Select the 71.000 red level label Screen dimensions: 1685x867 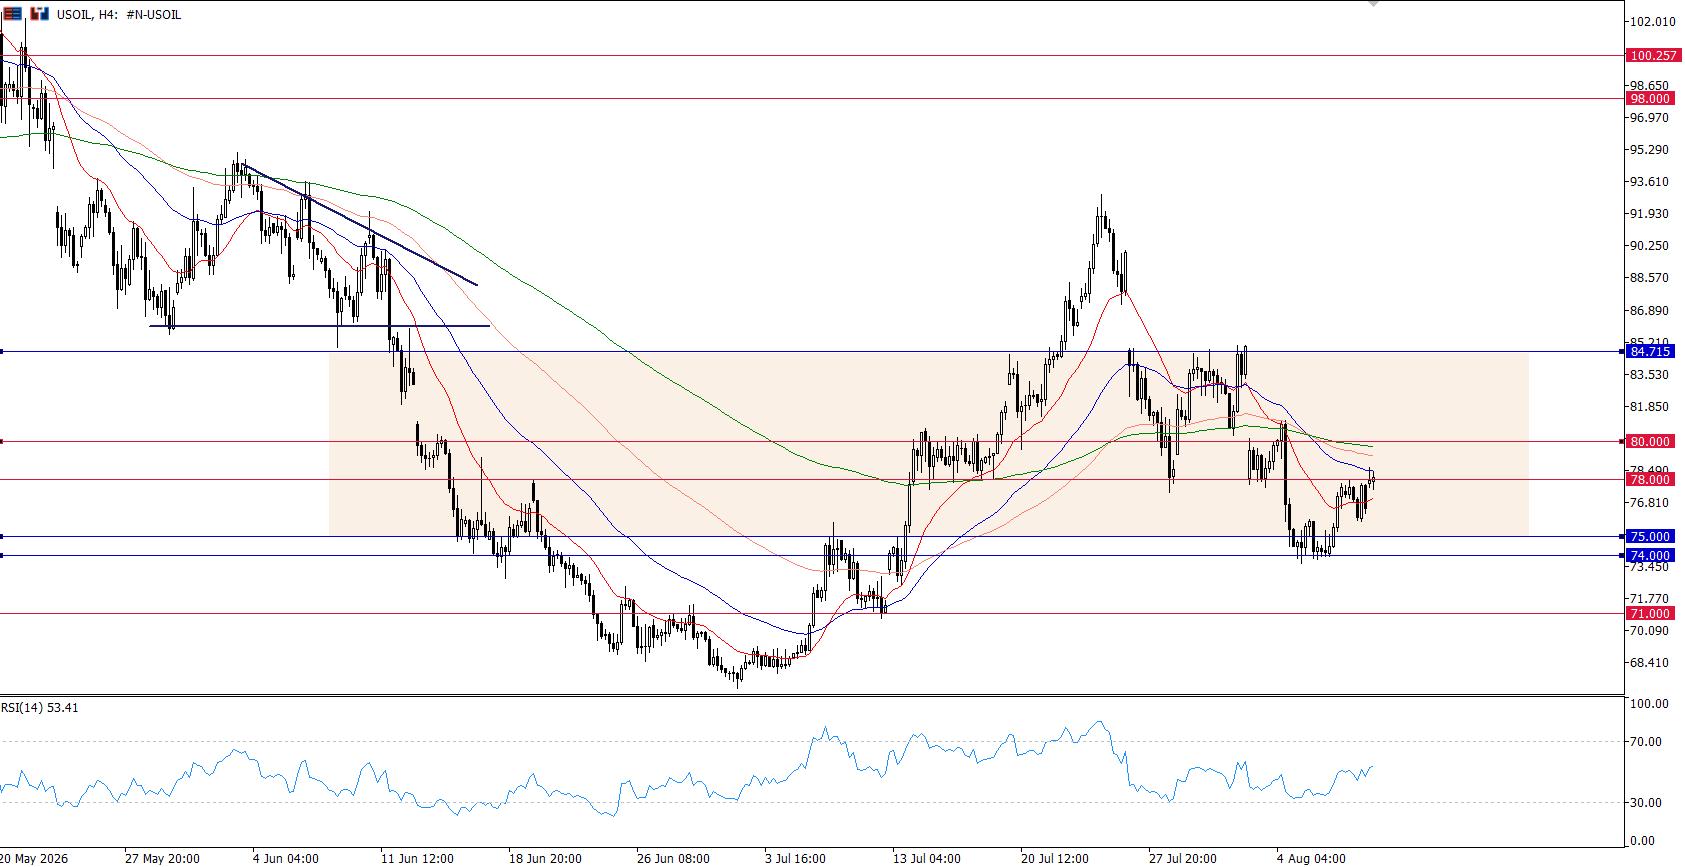tap(1649, 613)
